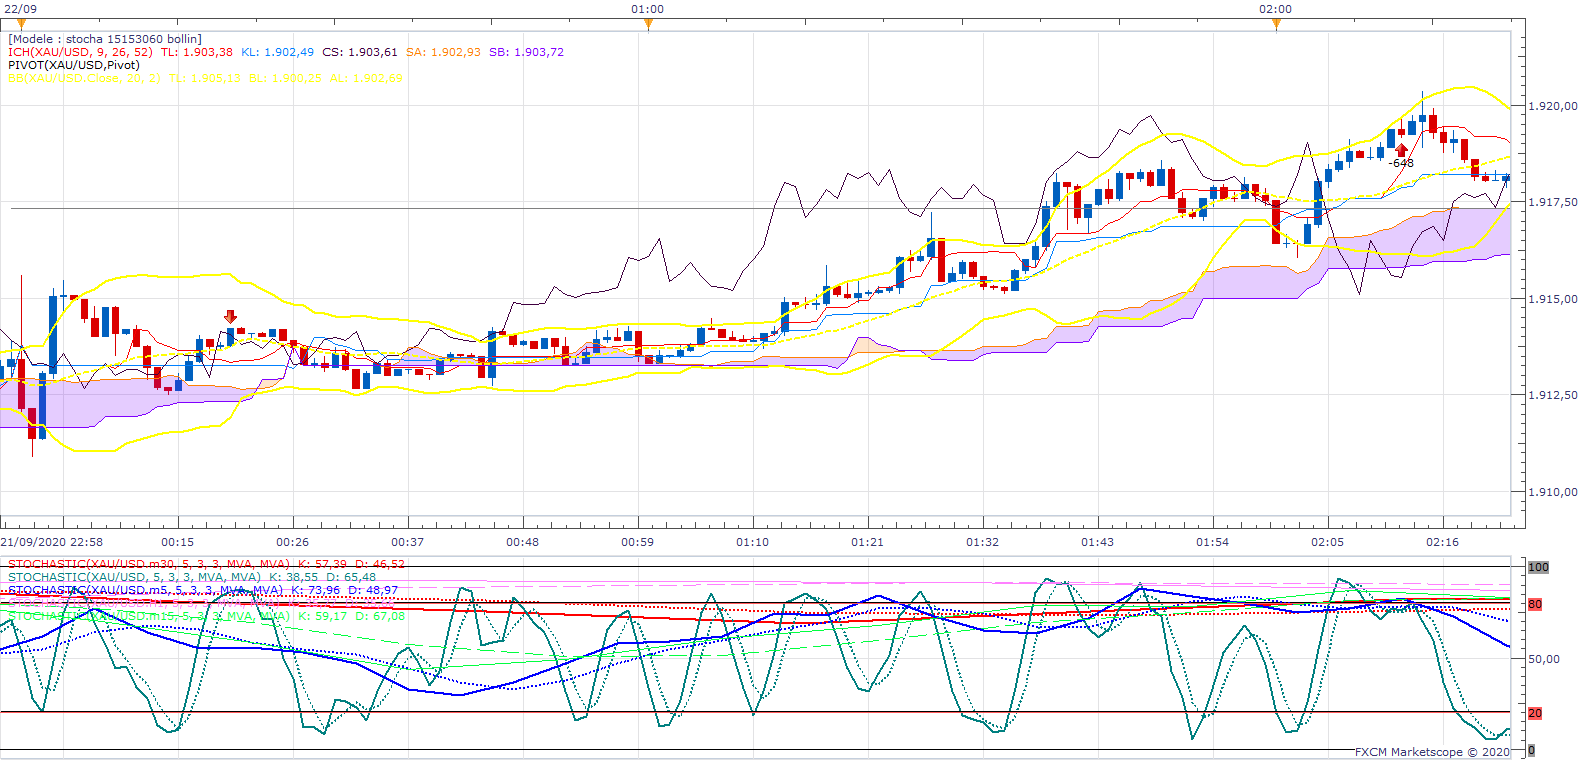The image size is (1583, 760).
Task: Click the stochastic 50,00 level label
Action: coord(1544,659)
